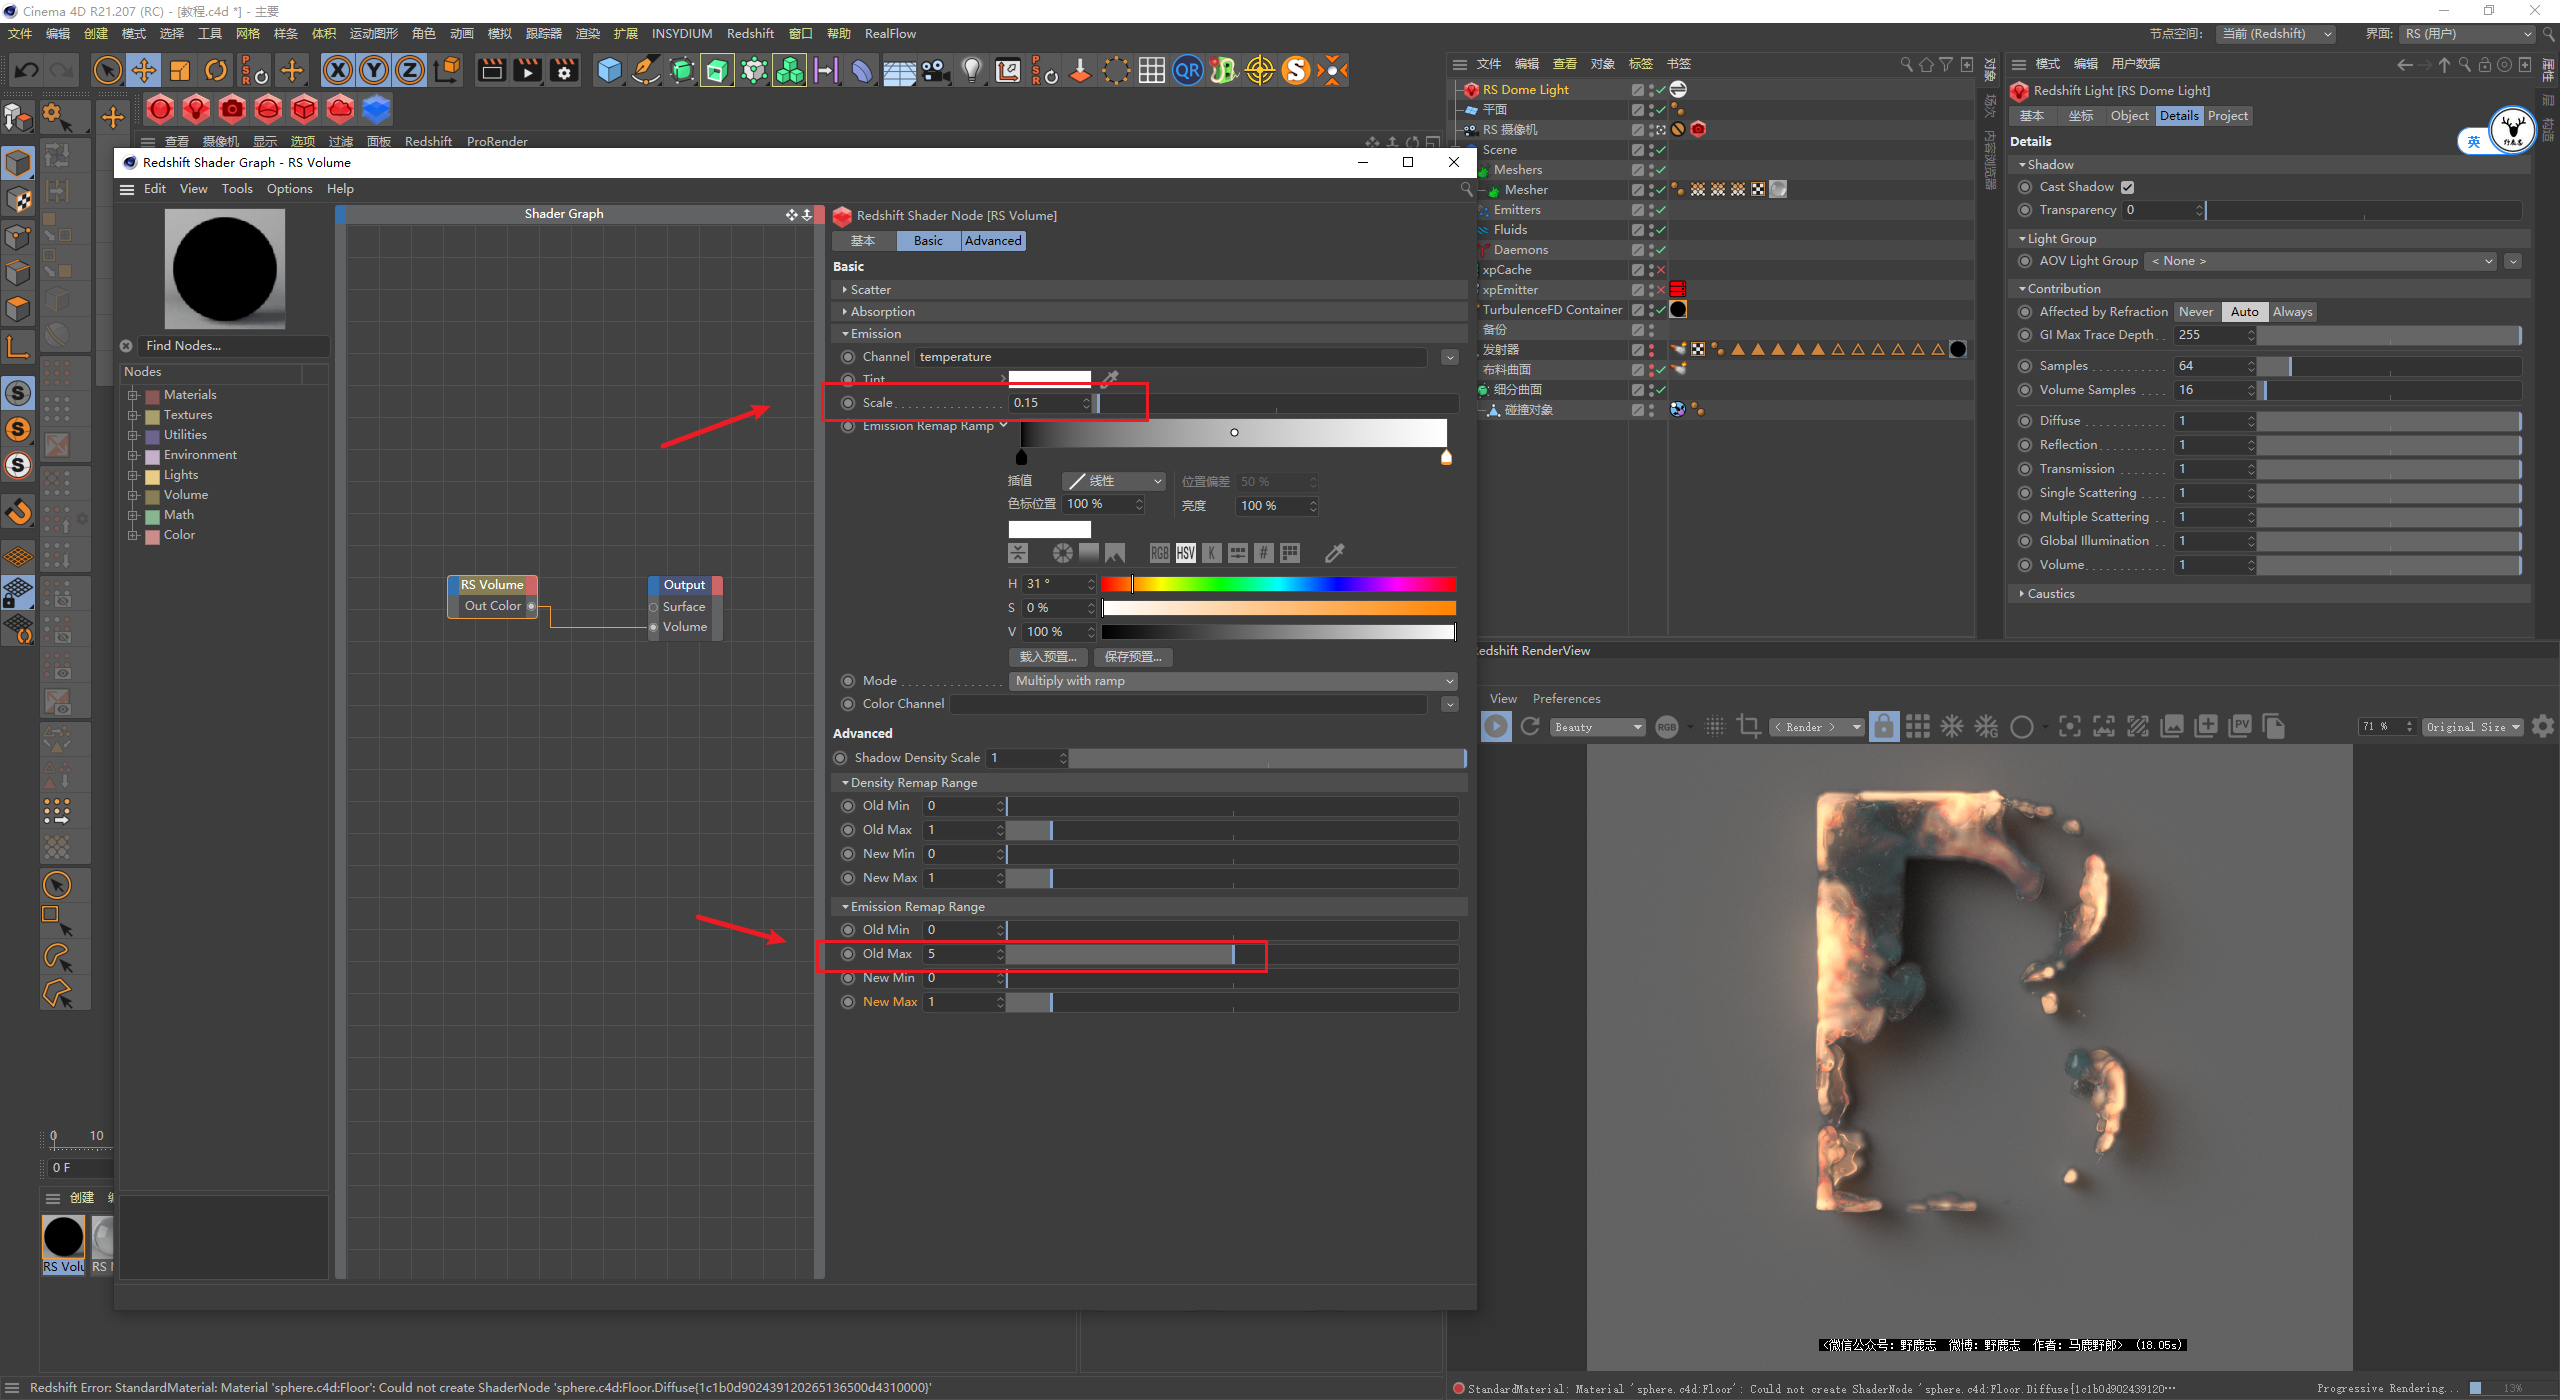This screenshot has width=2560, height=1400.
Task: Set Affected by Refraction to Never
Action: click(2196, 312)
